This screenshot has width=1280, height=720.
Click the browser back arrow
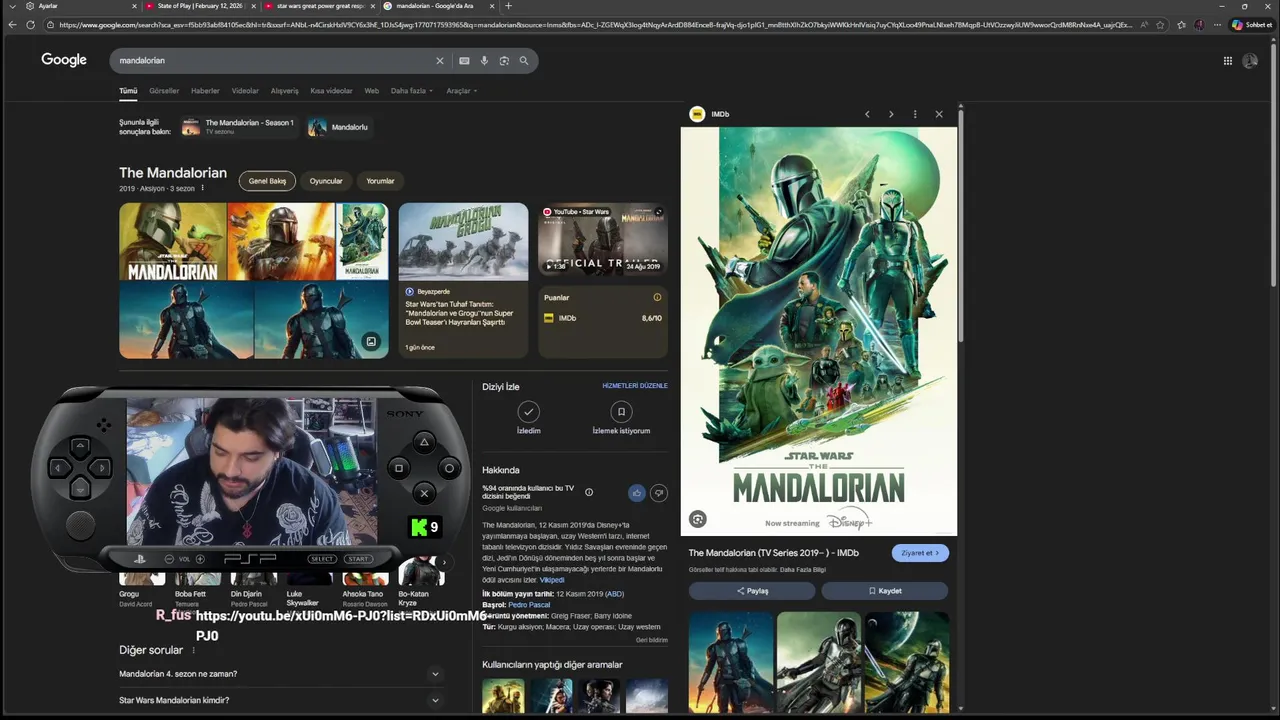(x=13, y=25)
